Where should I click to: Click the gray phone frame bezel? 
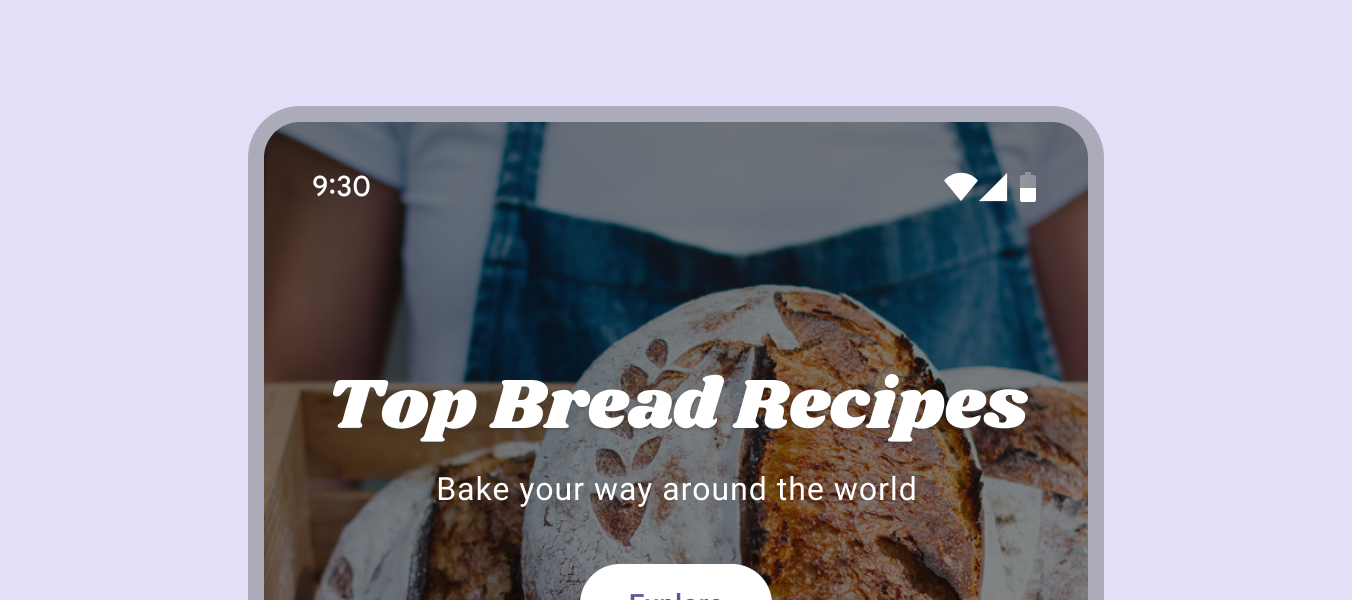(x=256, y=400)
